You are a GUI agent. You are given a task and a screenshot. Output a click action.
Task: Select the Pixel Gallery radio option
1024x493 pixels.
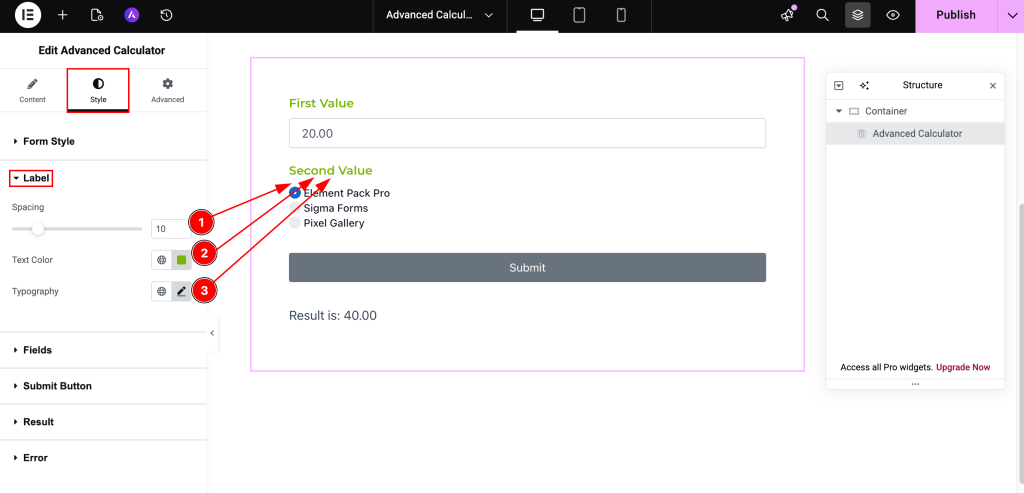point(295,223)
